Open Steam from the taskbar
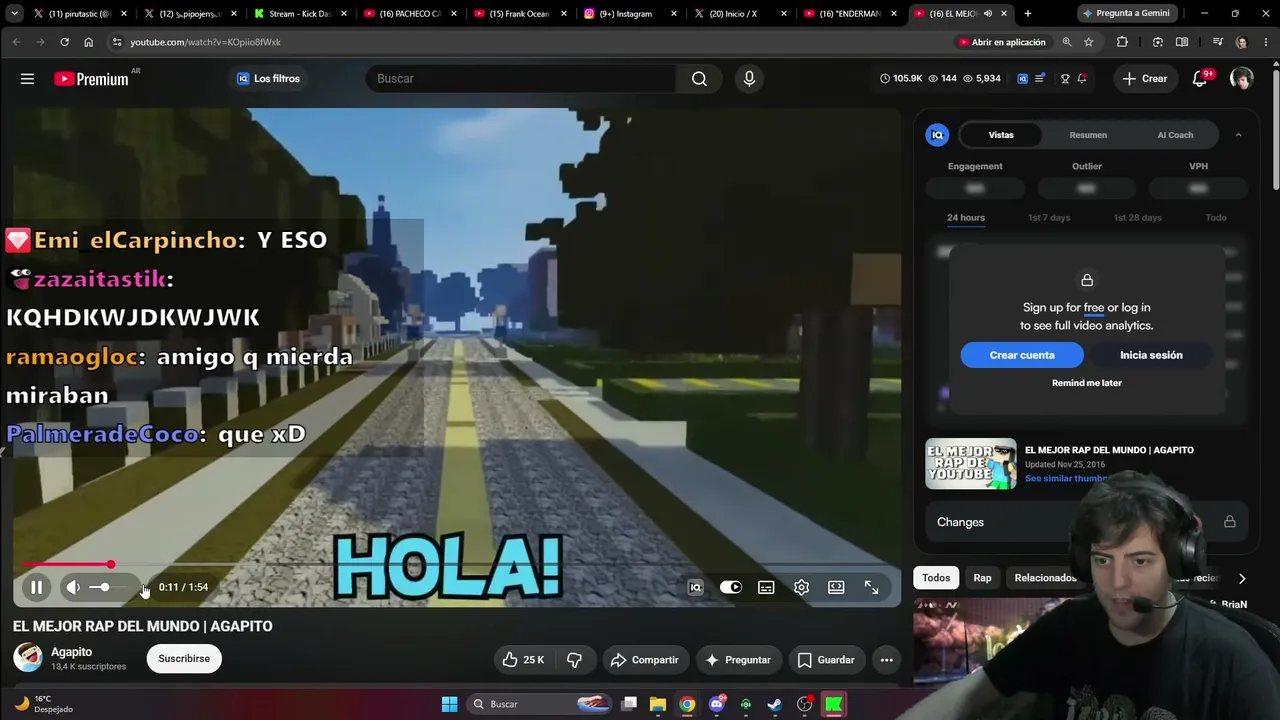The height and width of the screenshot is (720, 1280). click(775, 704)
